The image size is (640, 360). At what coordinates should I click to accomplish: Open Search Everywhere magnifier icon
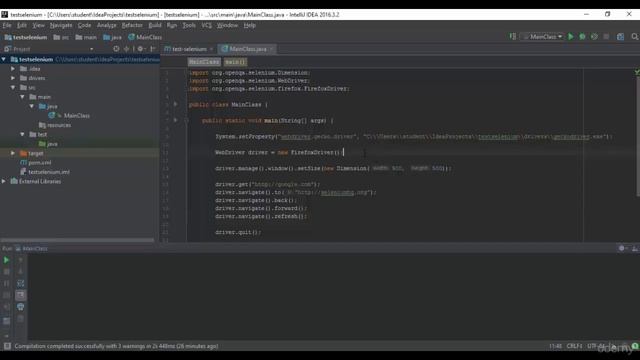[x=635, y=37]
